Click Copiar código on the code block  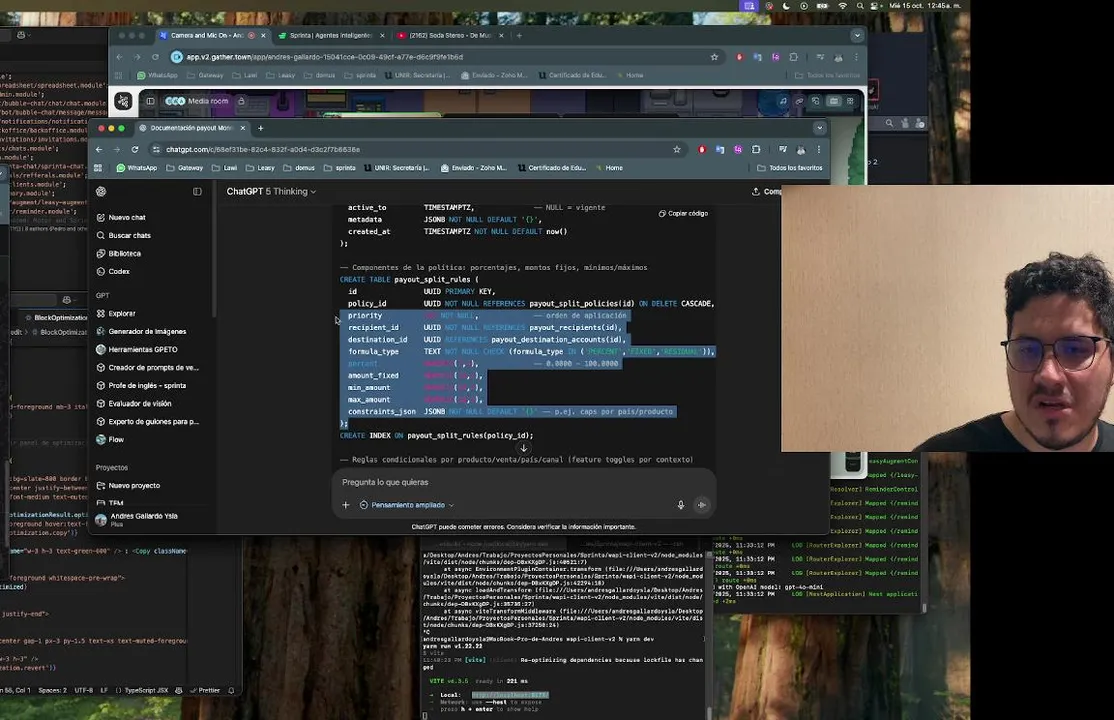coord(683,213)
